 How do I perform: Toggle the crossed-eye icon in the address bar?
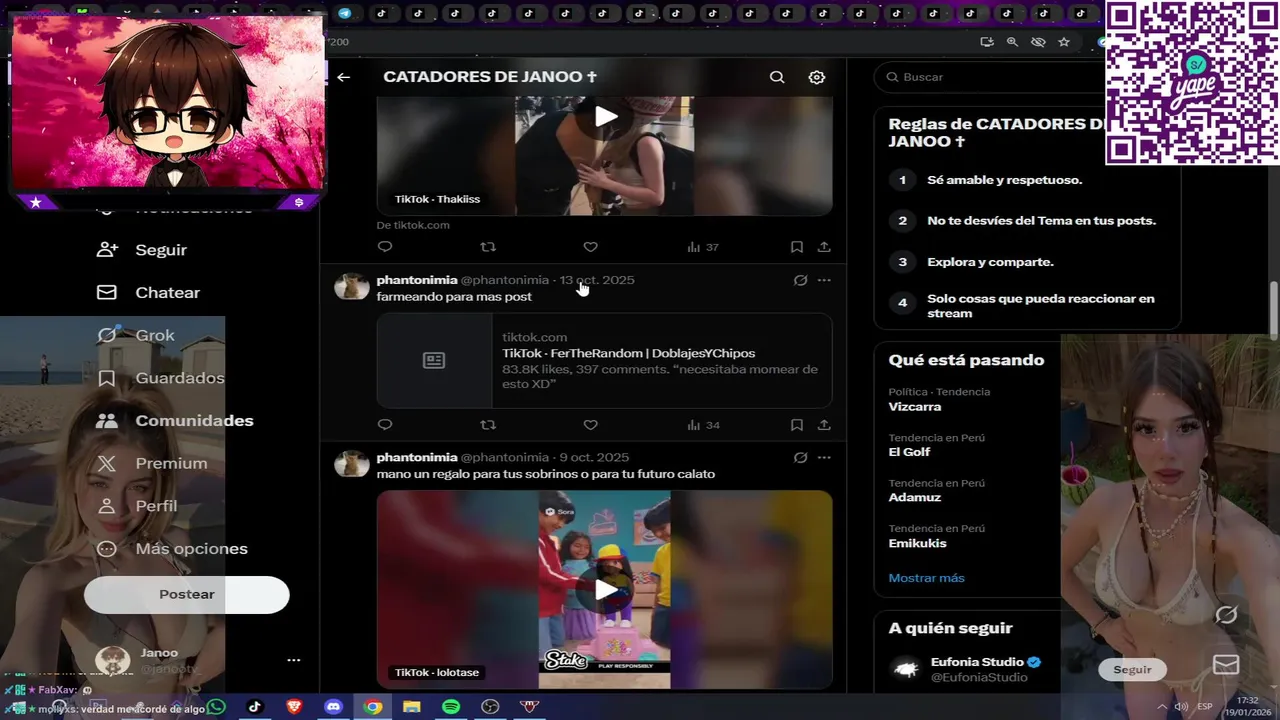(1038, 42)
